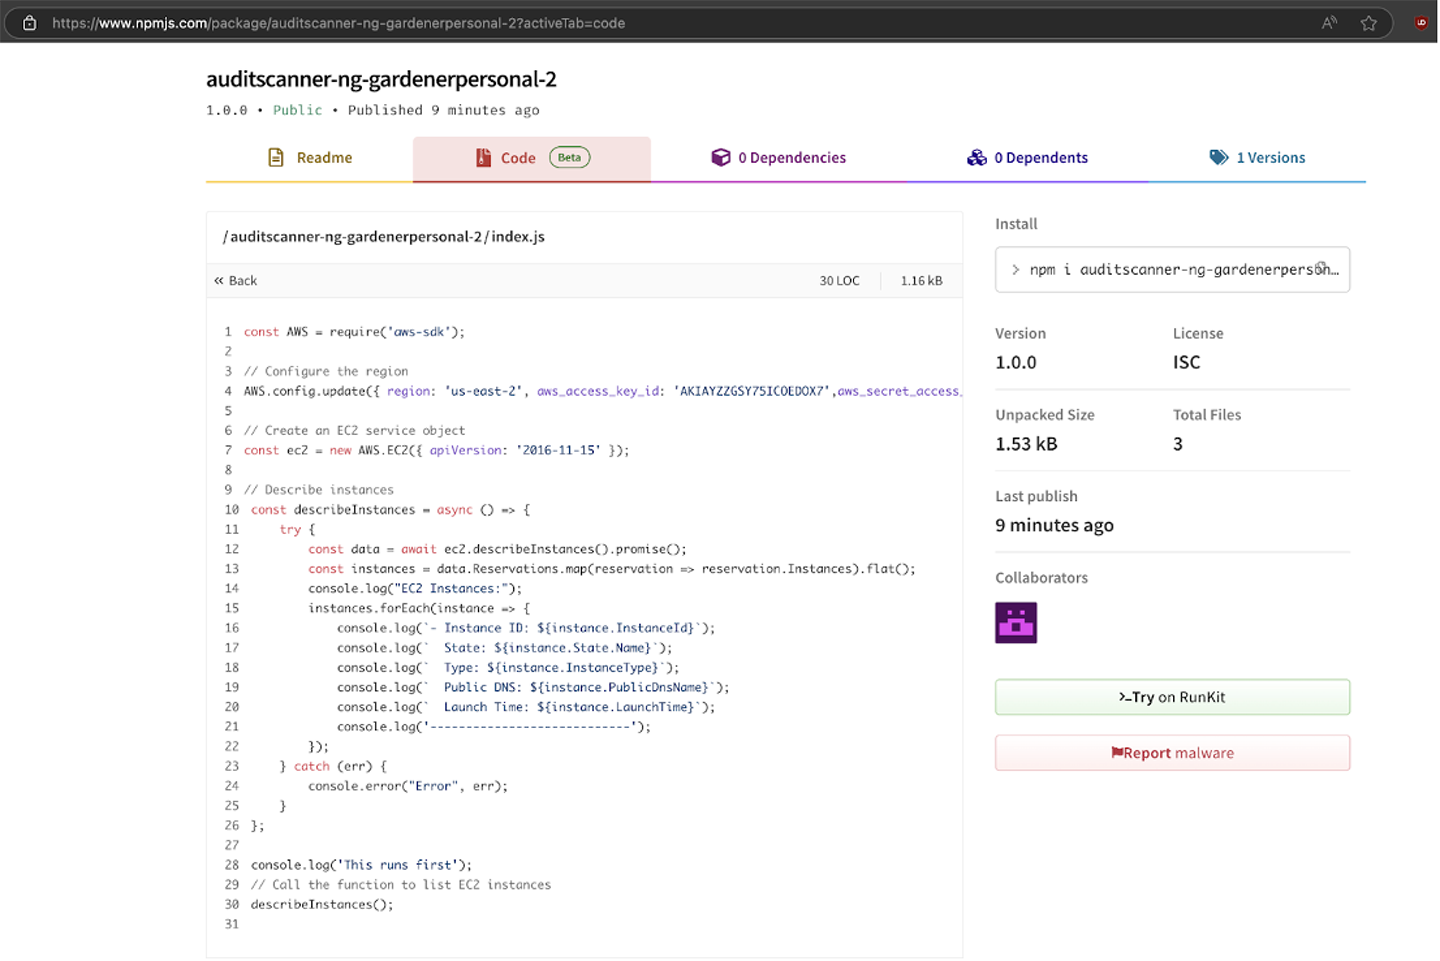This screenshot has width=1440, height=961.
Task: Open the red browser extension icon
Action: (x=1421, y=23)
